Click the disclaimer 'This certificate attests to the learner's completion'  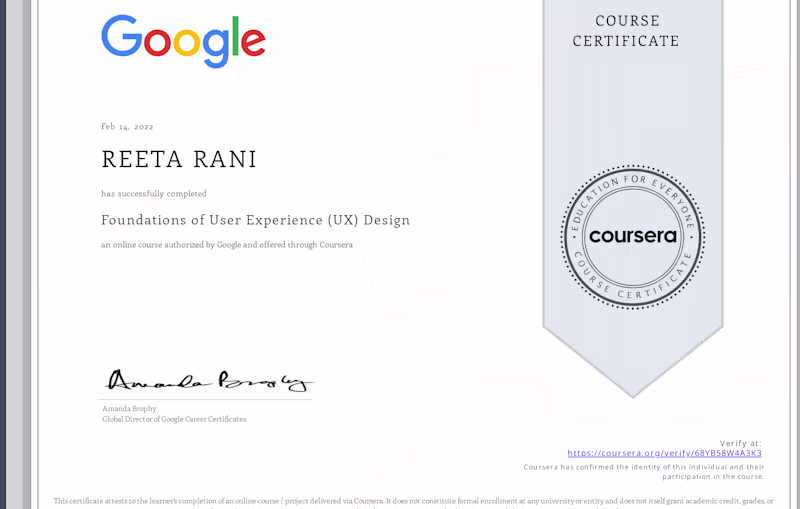click(413, 502)
